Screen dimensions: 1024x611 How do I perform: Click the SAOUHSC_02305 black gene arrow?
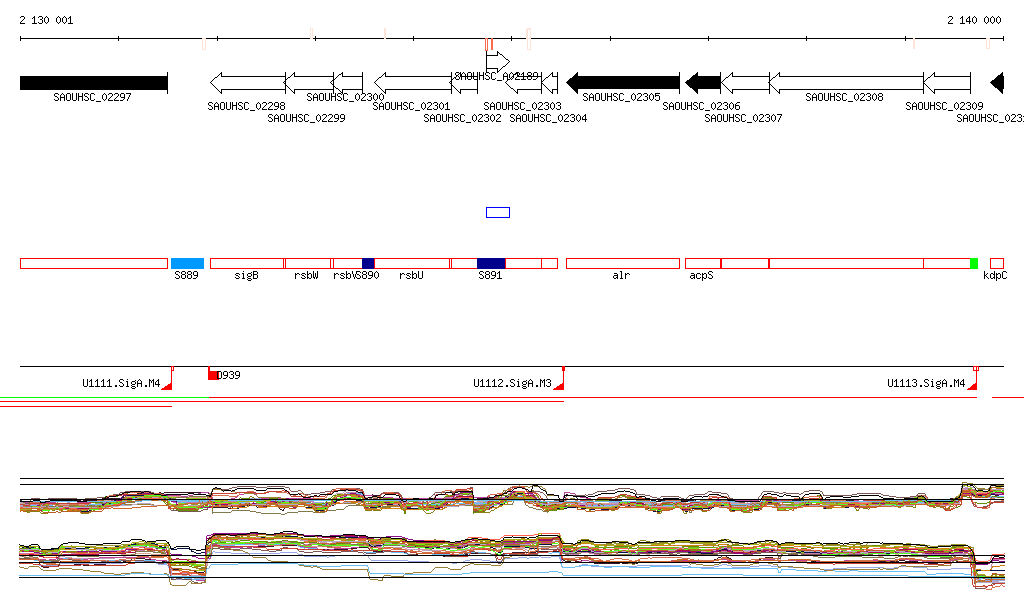click(x=623, y=82)
